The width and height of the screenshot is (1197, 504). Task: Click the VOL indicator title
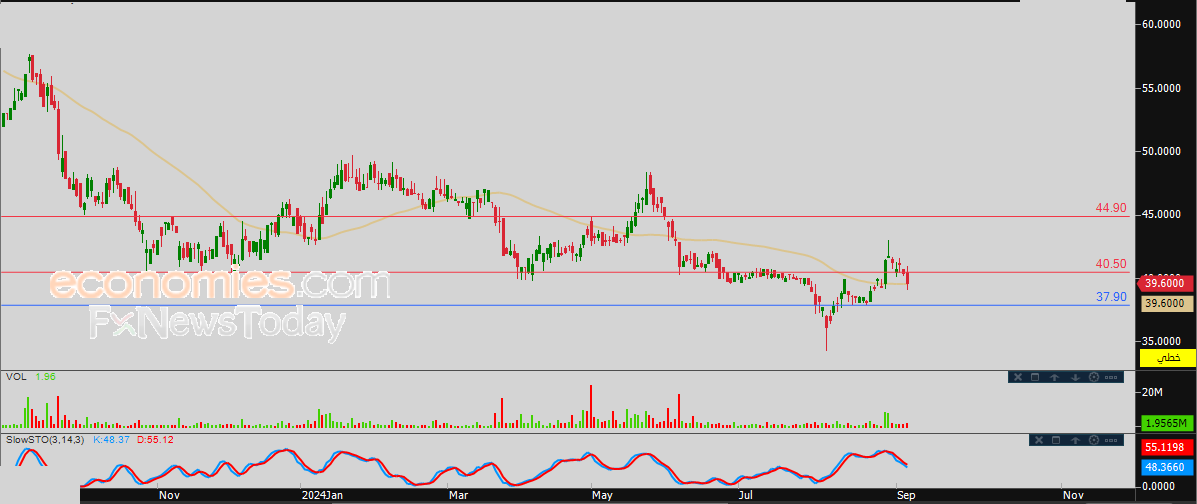[14, 376]
